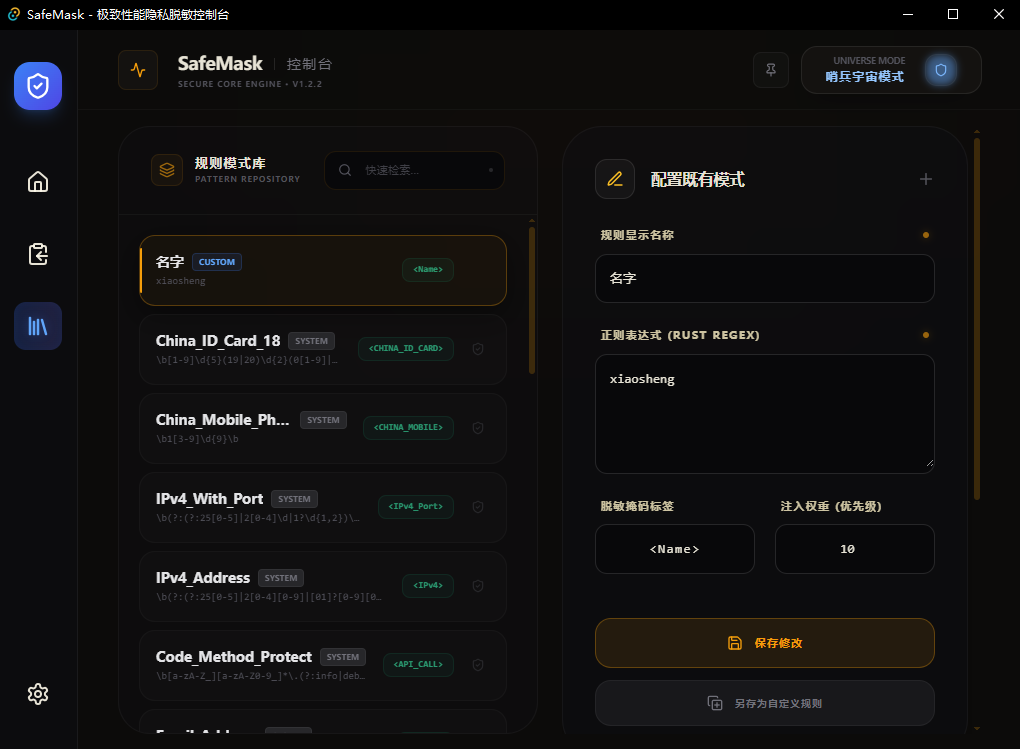Click the SafeMask shield logo icon
This screenshot has width=1020, height=749.
[38, 86]
